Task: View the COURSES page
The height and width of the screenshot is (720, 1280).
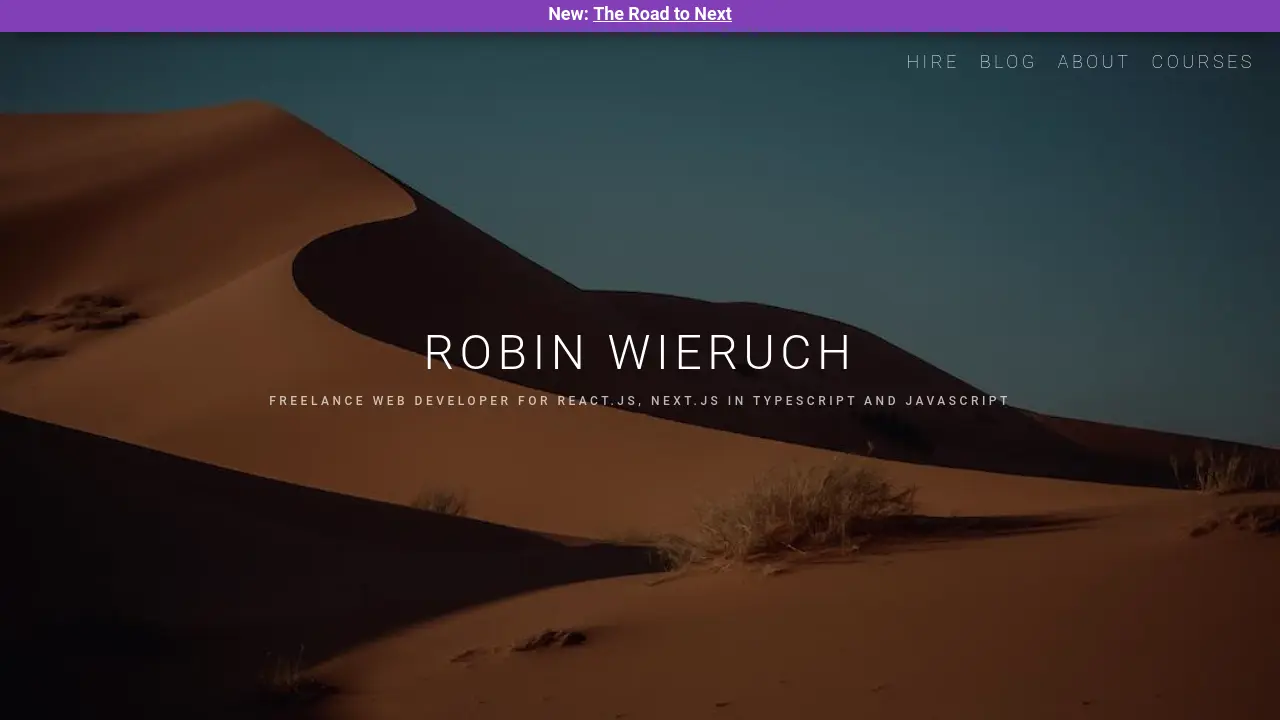Action: pos(1202,62)
